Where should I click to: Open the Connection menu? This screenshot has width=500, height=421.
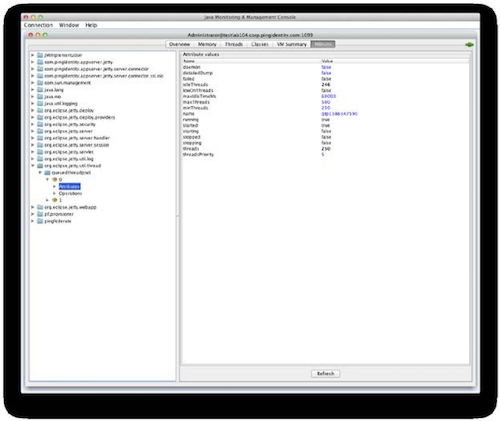click(x=38, y=25)
